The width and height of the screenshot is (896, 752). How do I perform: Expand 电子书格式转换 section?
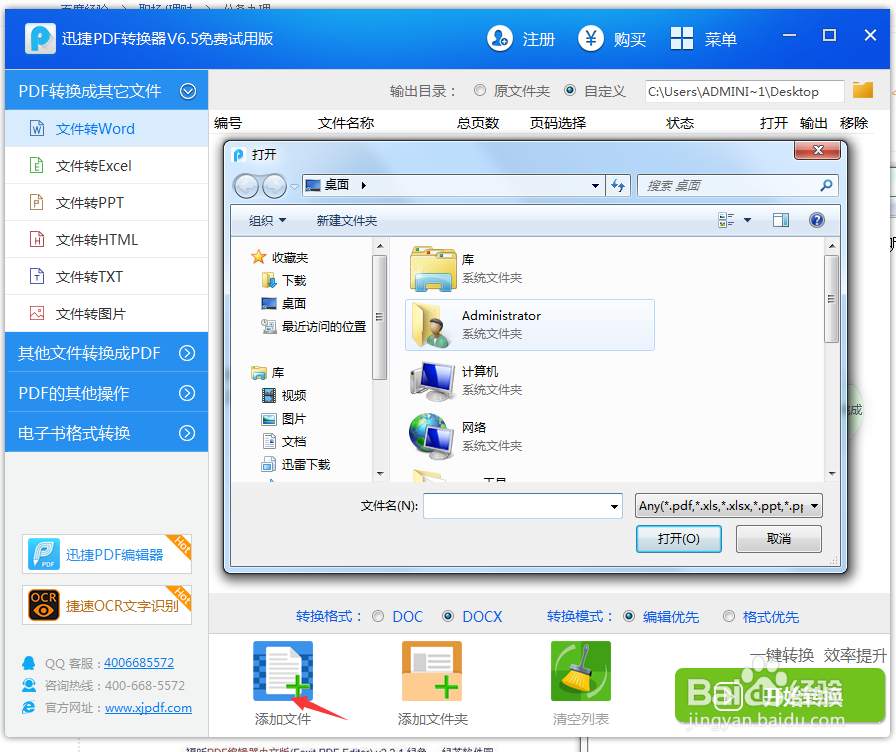pos(187,433)
